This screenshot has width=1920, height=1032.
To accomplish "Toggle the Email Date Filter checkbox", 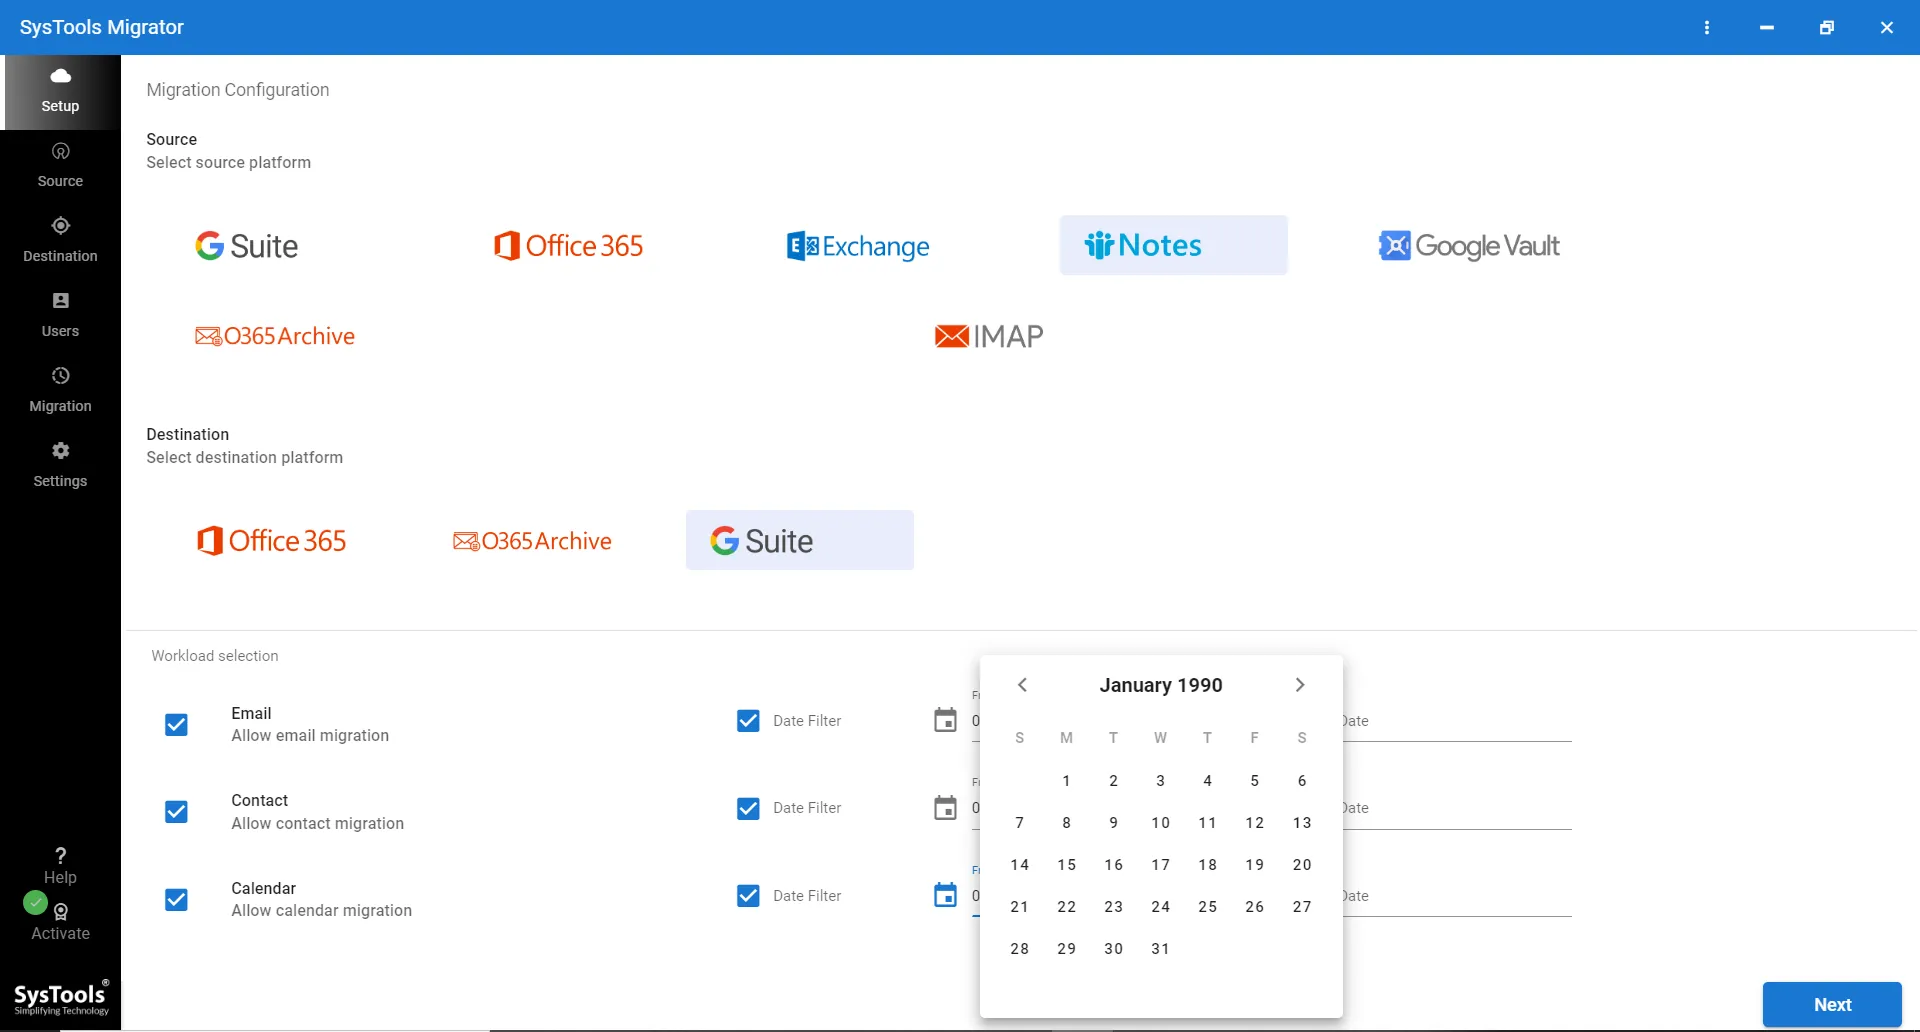I will click(x=748, y=720).
